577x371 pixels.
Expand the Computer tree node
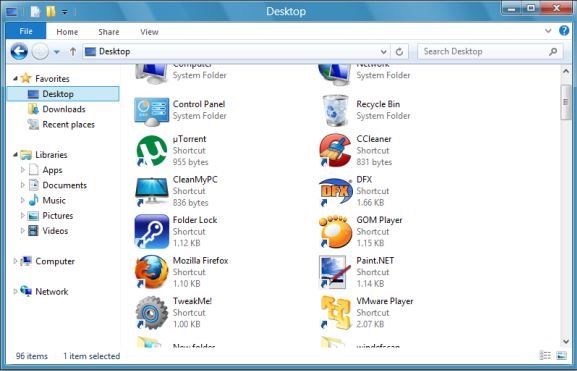[x=15, y=261]
